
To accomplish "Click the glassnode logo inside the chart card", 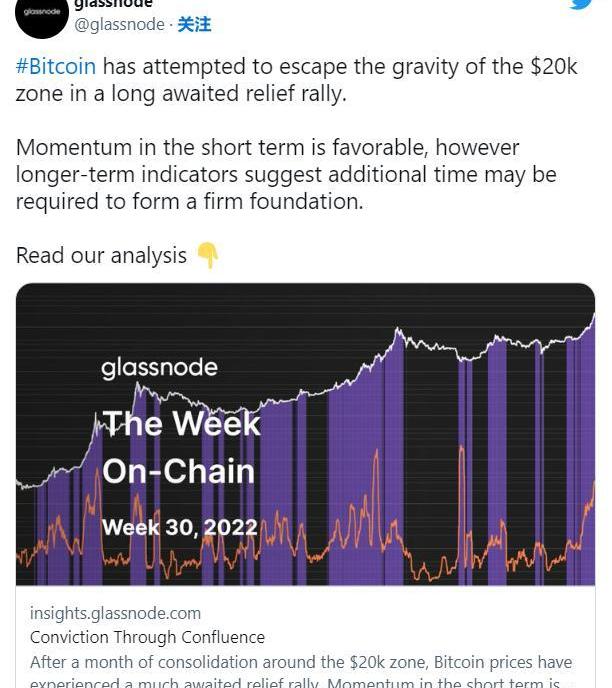I will (x=159, y=368).
